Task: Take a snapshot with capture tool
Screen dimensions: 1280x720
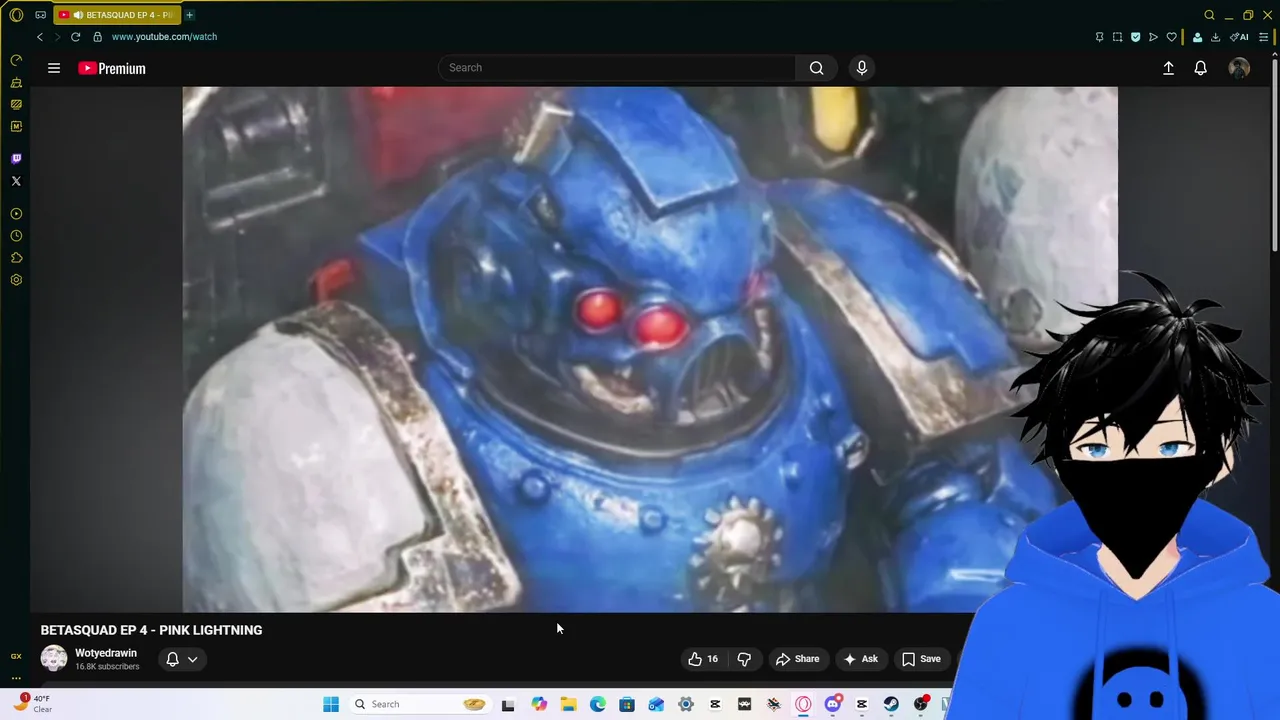Action: click(x=1117, y=37)
